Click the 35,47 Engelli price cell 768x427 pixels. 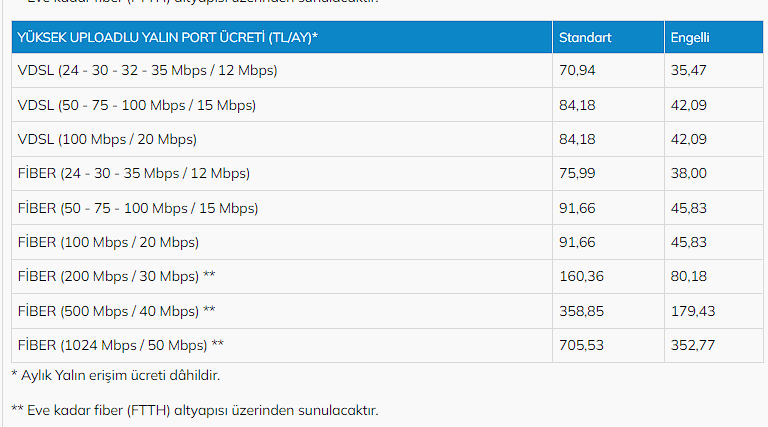[714, 71]
